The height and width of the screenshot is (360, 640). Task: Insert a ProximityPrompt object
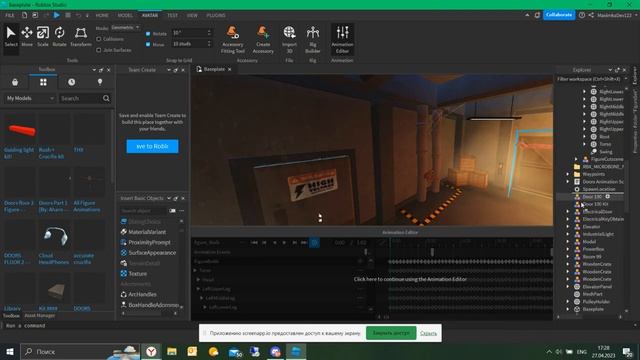point(149,242)
